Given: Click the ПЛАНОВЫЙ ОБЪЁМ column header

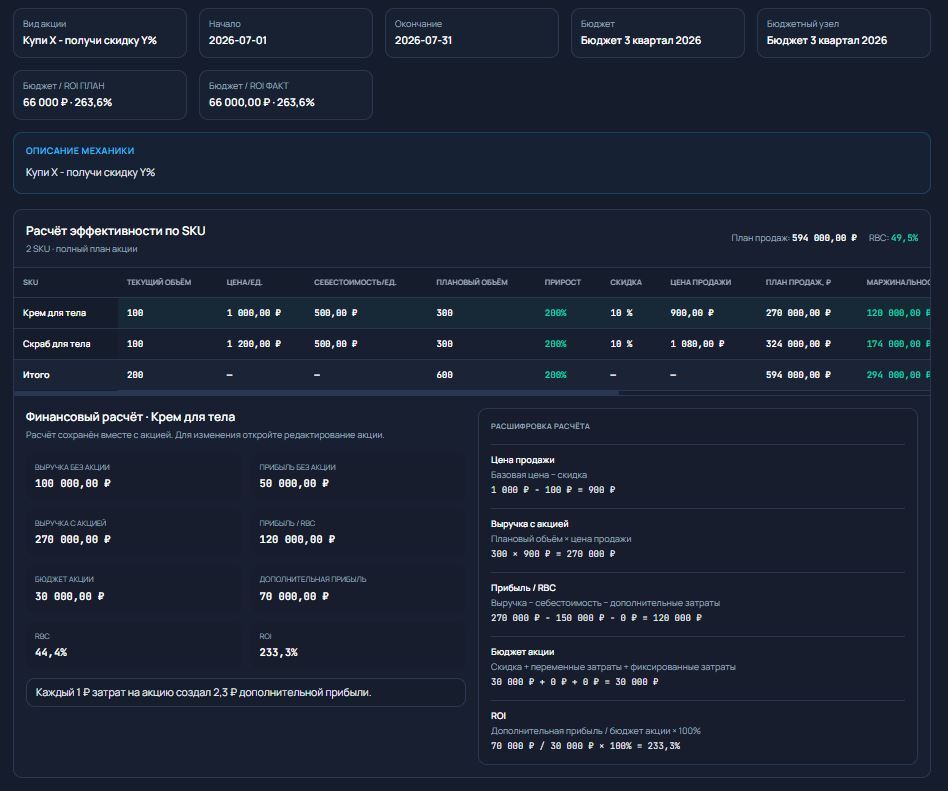Looking at the screenshot, I should pyautogui.click(x=472, y=282).
